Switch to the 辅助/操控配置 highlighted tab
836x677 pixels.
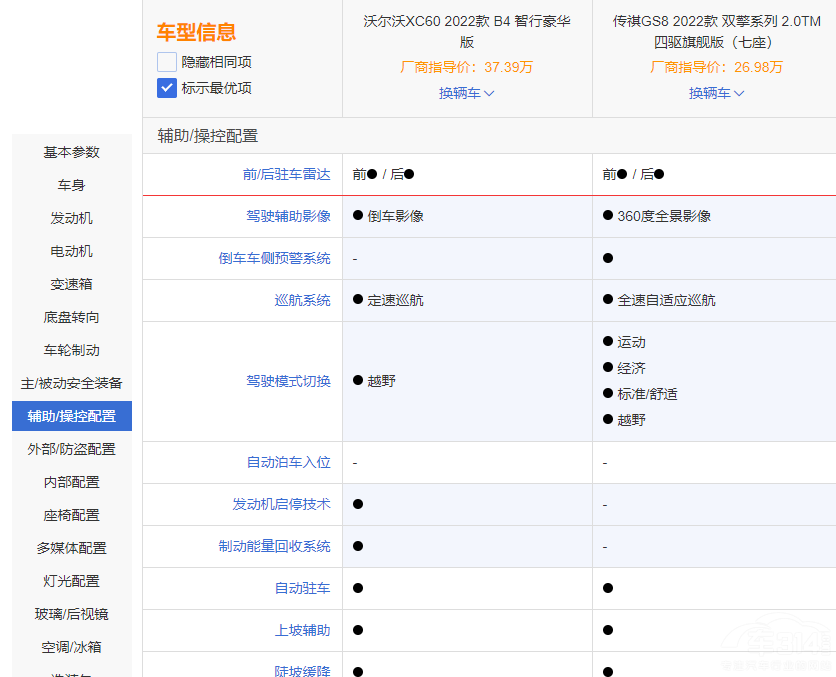tap(69, 416)
